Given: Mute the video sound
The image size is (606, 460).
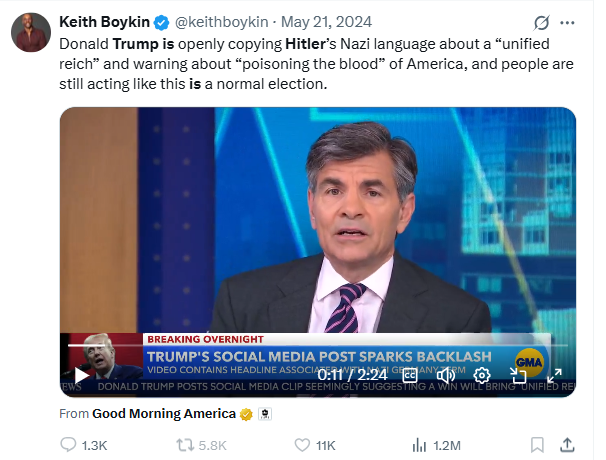Looking at the screenshot, I should pyautogui.click(x=445, y=375).
